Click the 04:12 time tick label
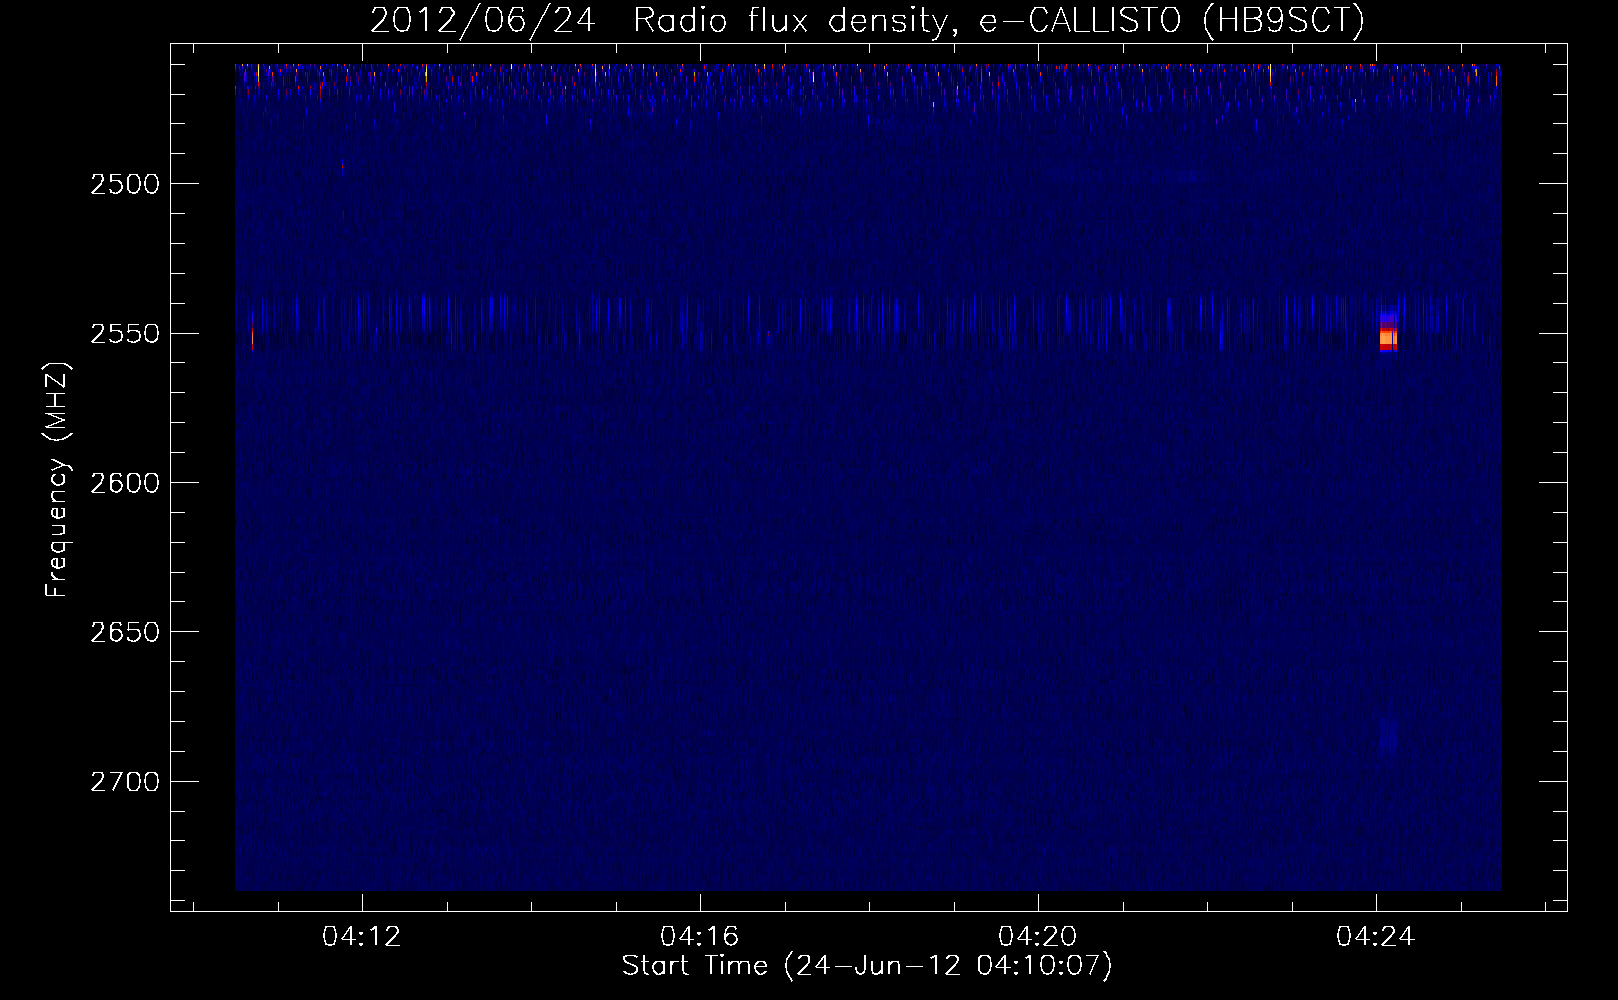This screenshot has width=1618, height=1000. pyautogui.click(x=362, y=936)
